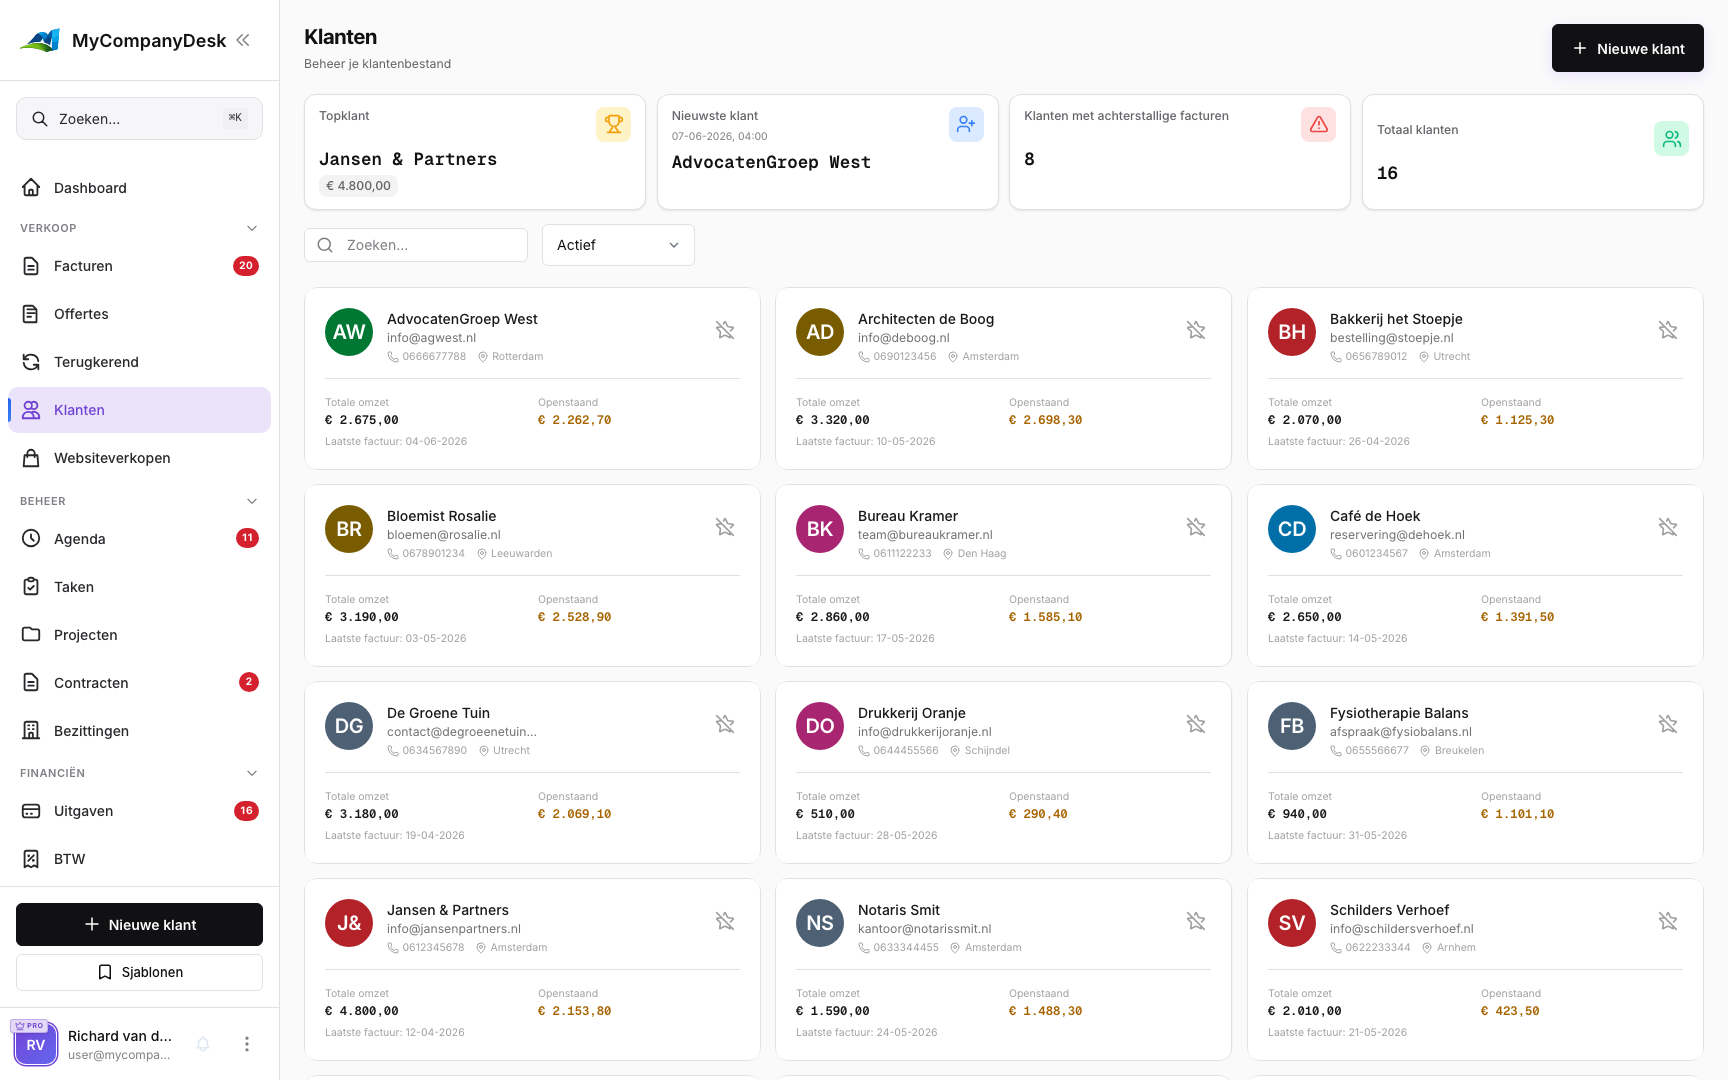The width and height of the screenshot is (1728, 1080).
Task: Open the Actief status filter dropdown
Action: 618,245
